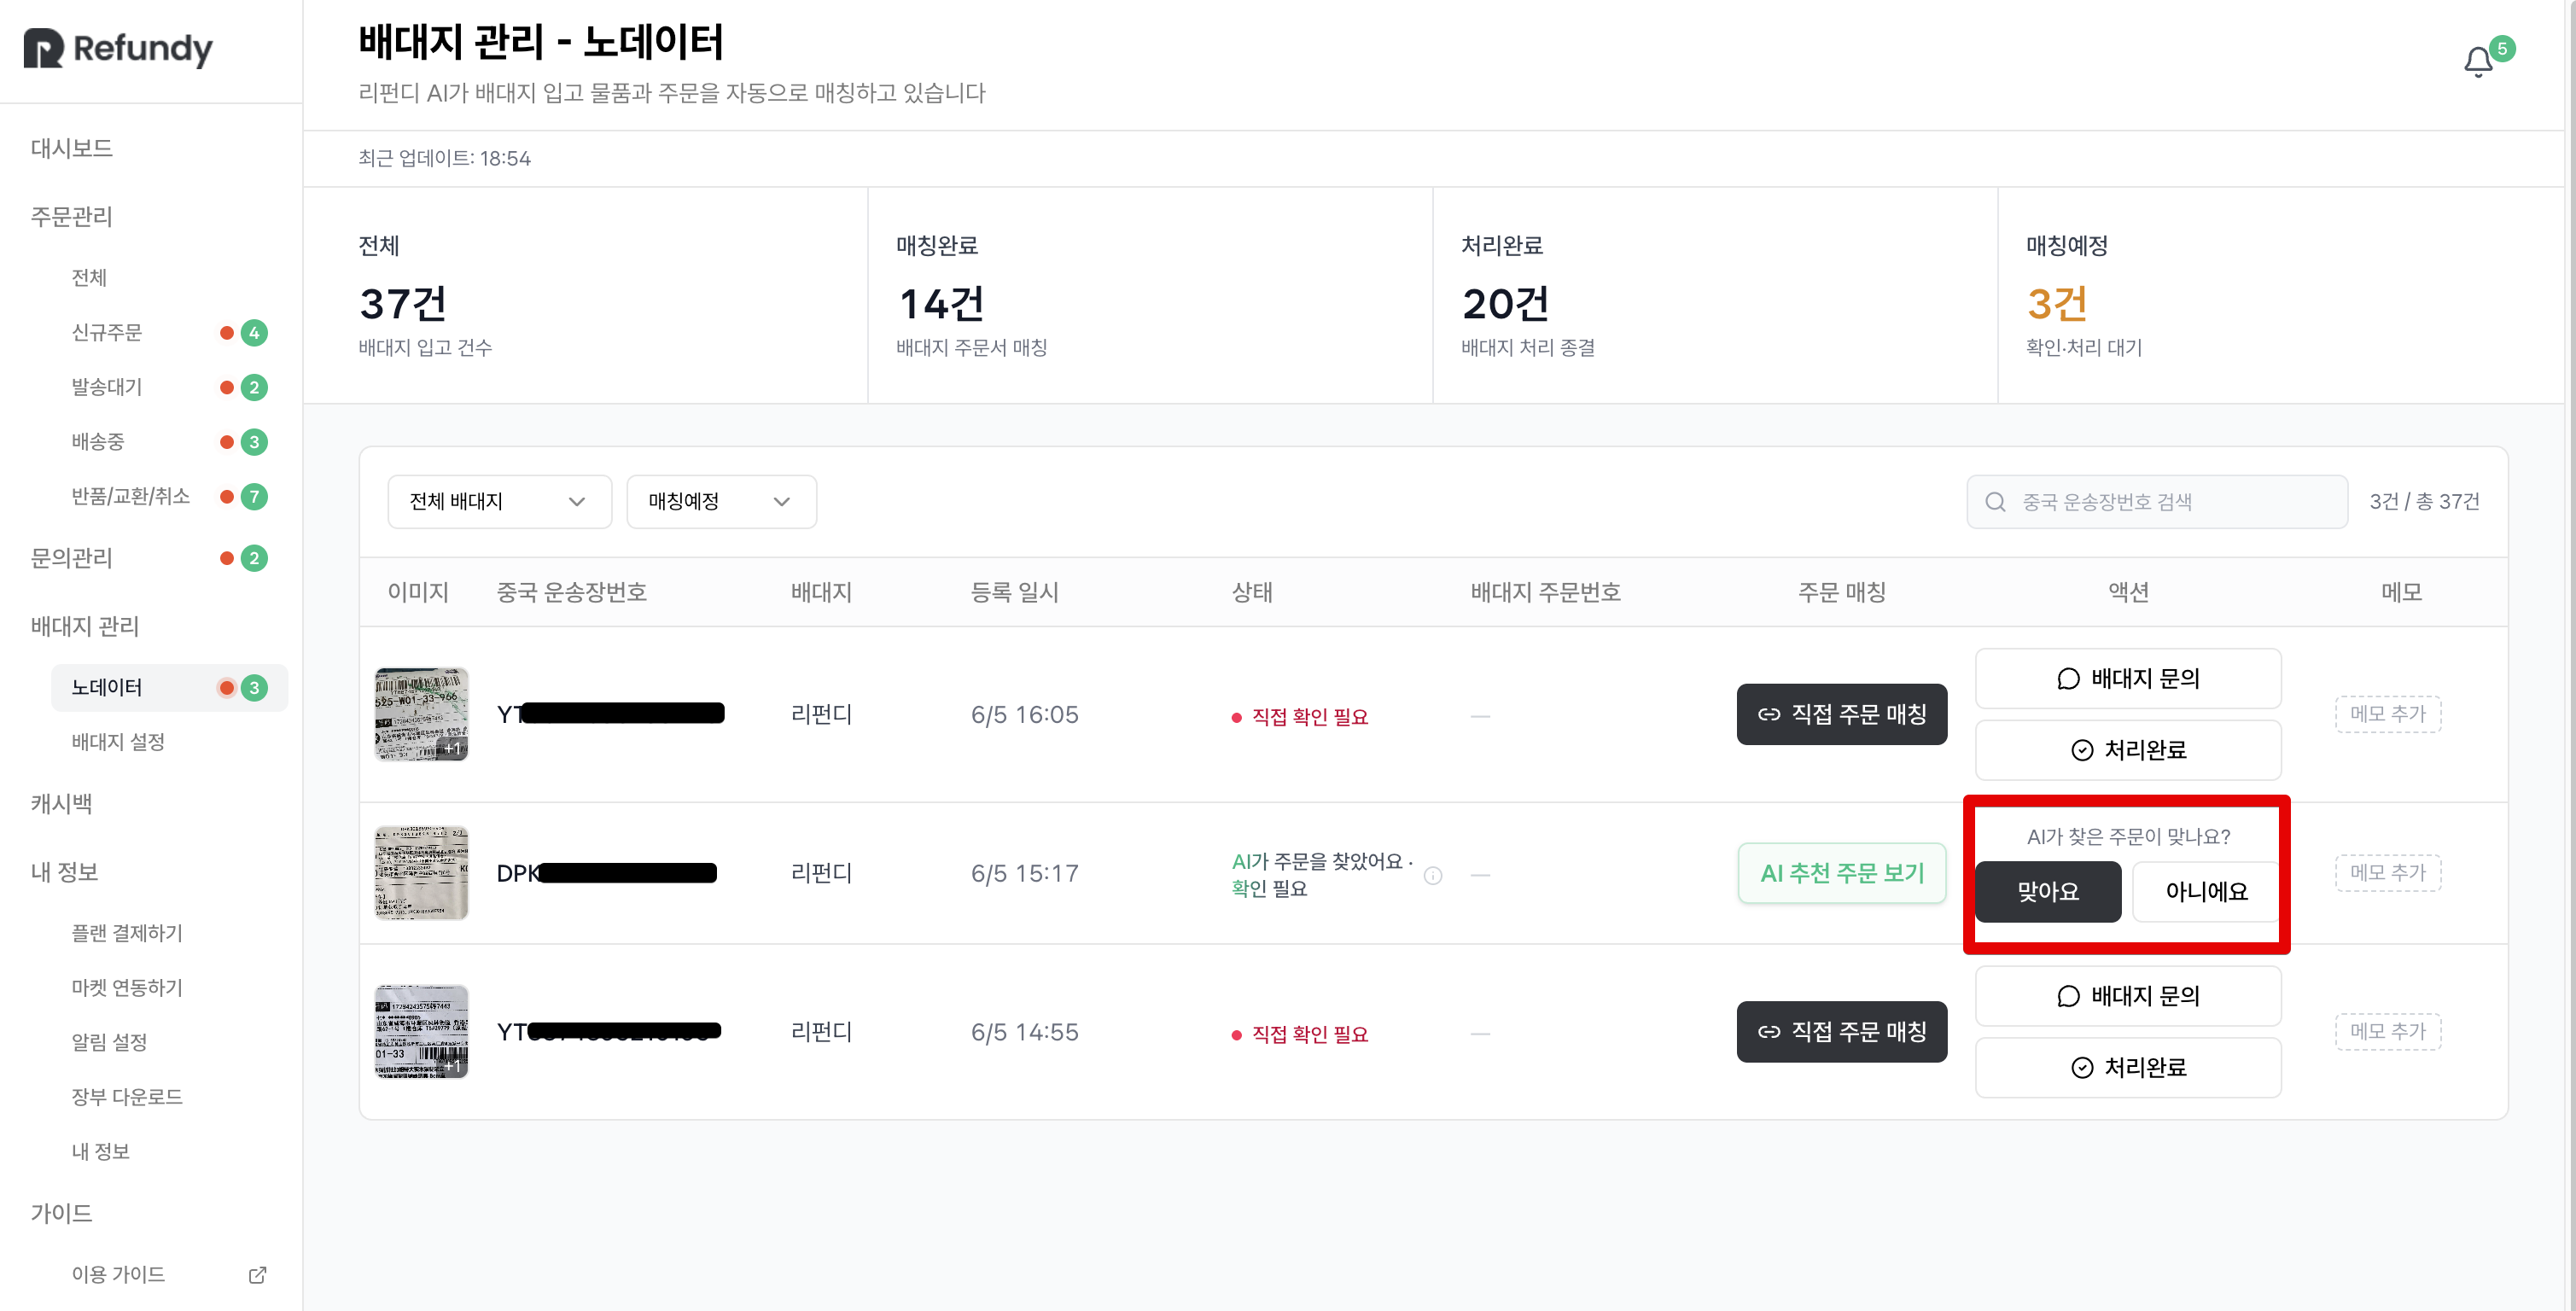Screen dimensions: 2576x1311
Task: Click 배대지 문의 in the first row
Action: tap(2127, 678)
